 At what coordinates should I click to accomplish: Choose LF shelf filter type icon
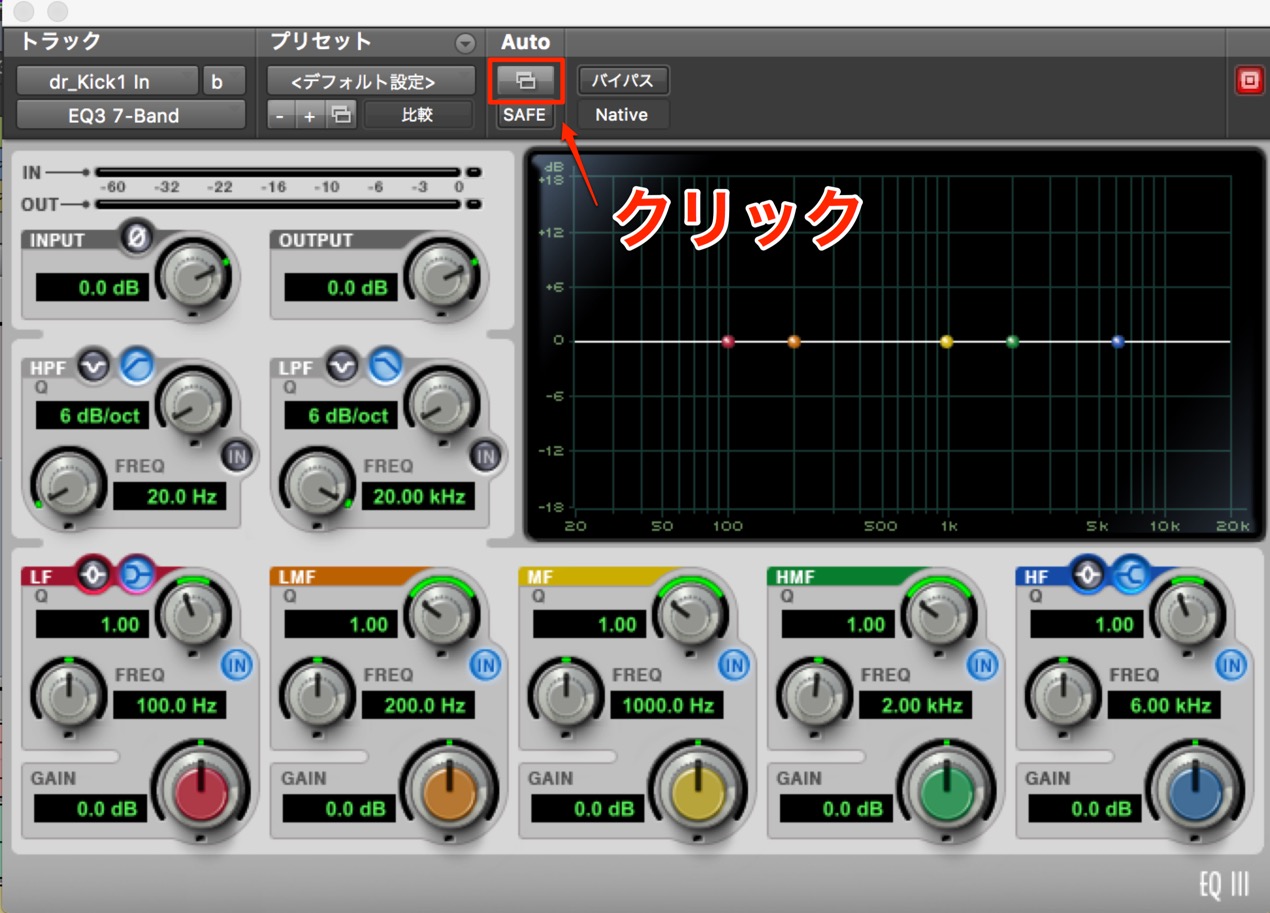[x=134, y=576]
